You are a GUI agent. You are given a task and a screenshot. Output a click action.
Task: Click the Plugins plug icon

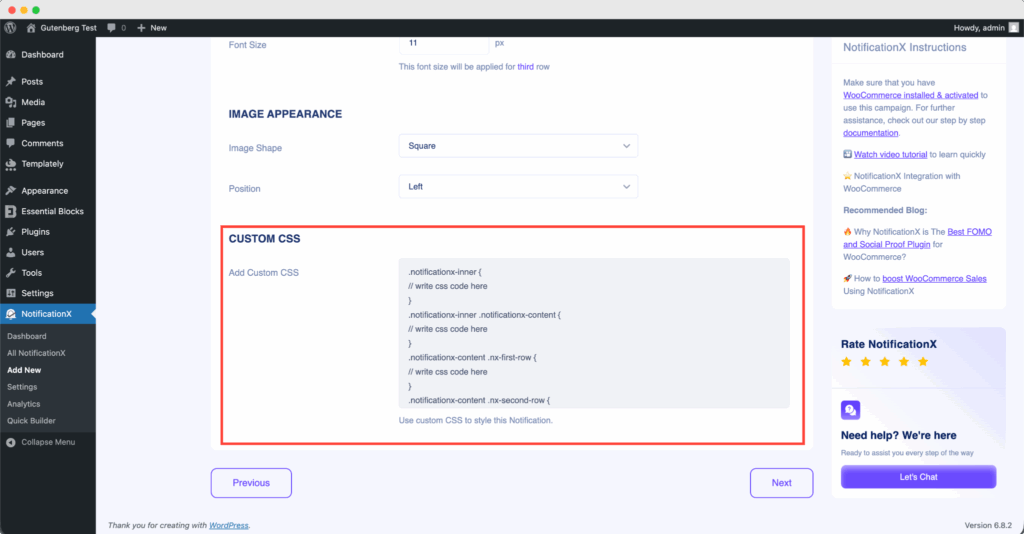(10, 232)
